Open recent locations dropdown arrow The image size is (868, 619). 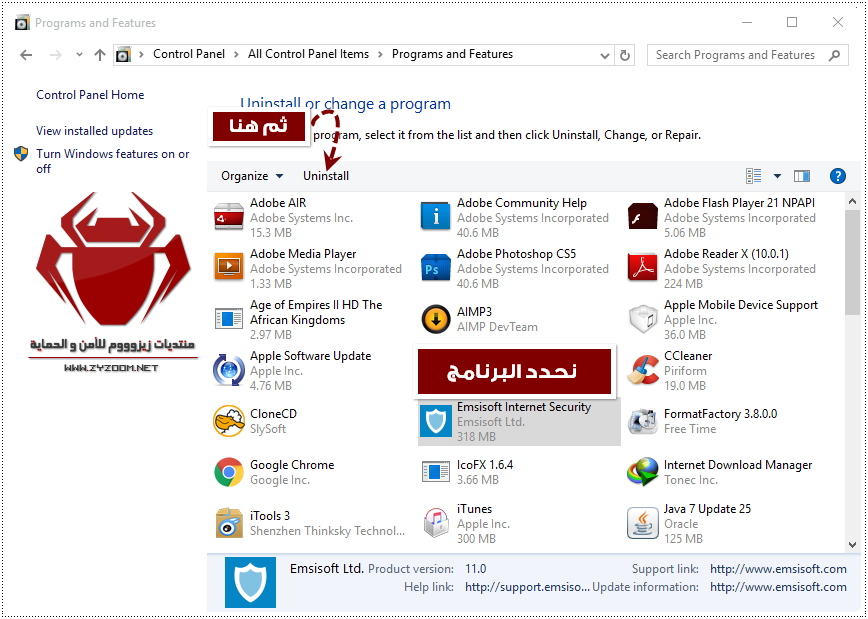(x=79, y=55)
